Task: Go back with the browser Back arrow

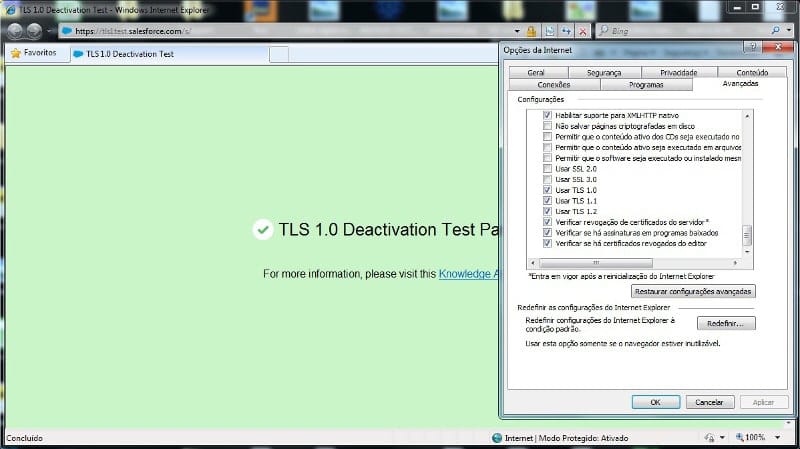Action: point(15,31)
